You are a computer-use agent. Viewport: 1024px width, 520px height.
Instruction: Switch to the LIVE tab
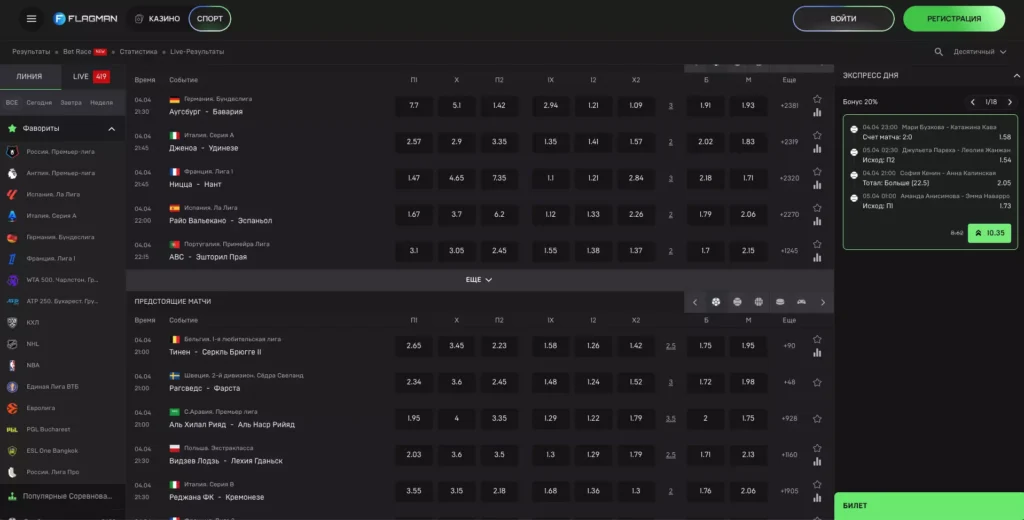pyautogui.click(x=91, y=77)
